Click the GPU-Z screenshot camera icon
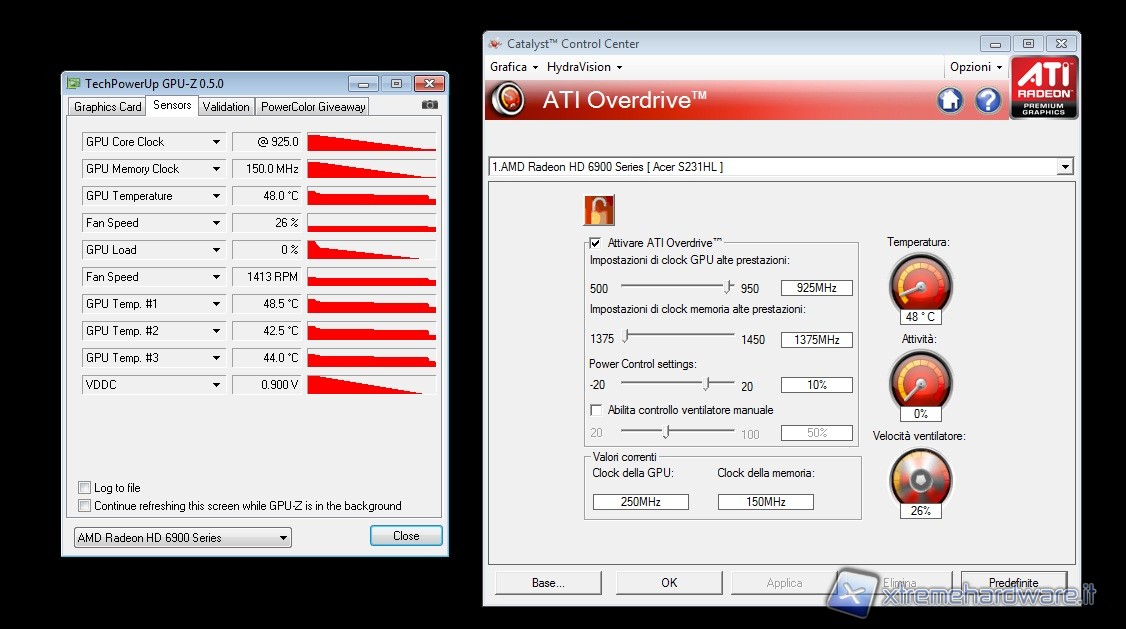 coord(429,105)
